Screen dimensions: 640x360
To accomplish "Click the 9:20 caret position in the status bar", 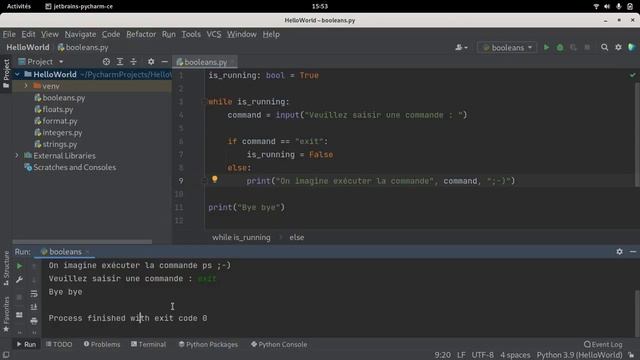I will coord(442,355).
